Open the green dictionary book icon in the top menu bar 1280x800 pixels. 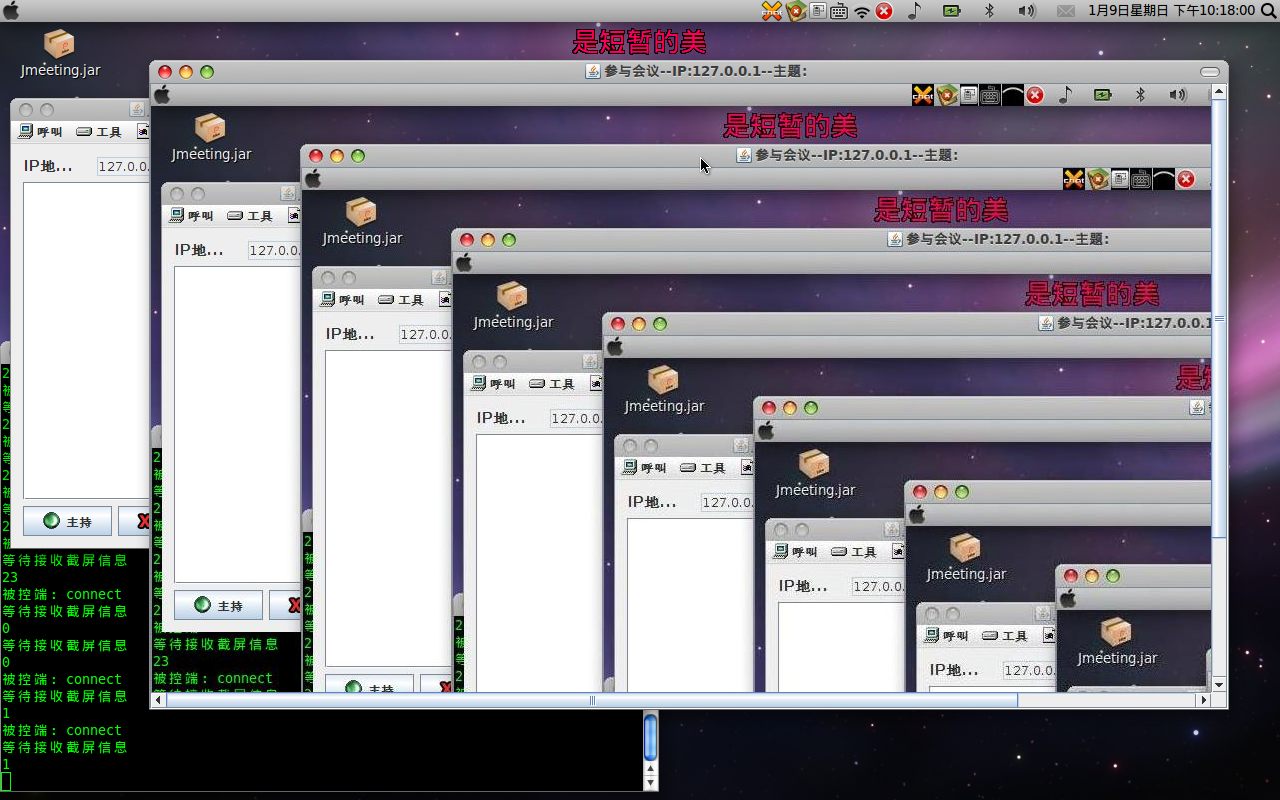[x=796, y=11]
